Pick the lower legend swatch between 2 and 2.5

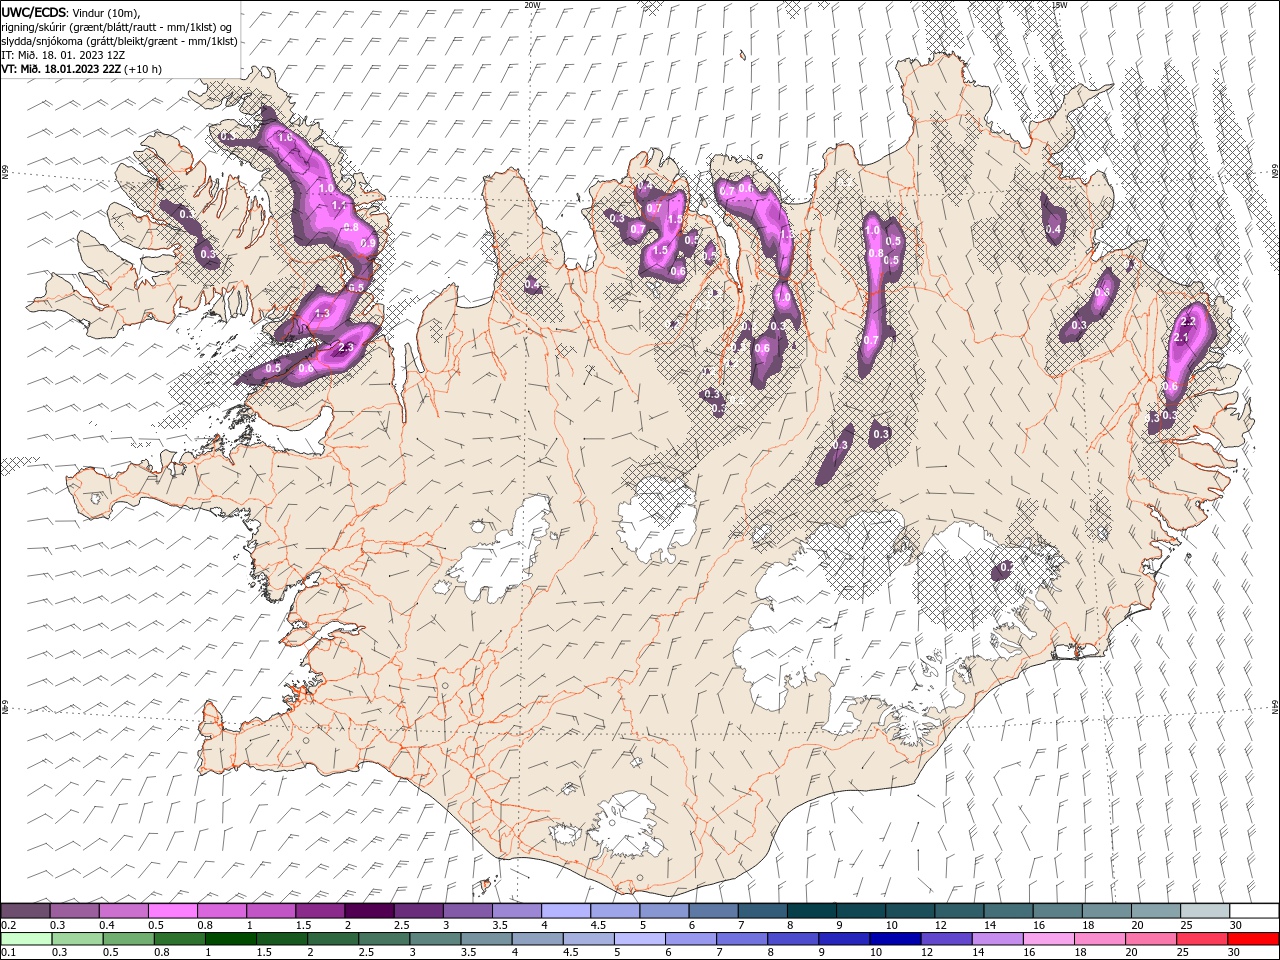pos(333,939)
